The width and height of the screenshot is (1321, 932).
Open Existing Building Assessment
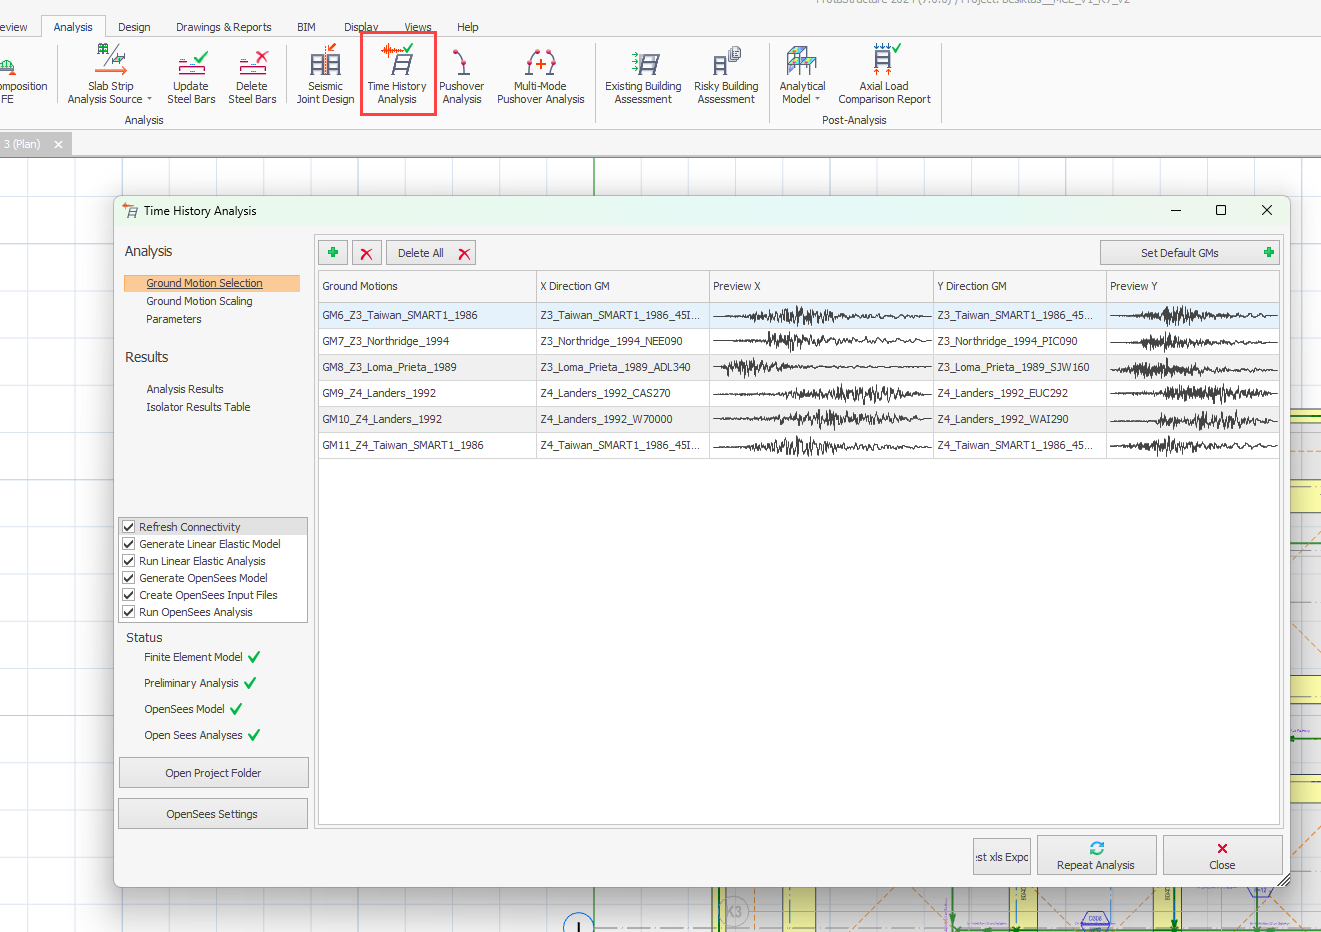click(643, 75)
